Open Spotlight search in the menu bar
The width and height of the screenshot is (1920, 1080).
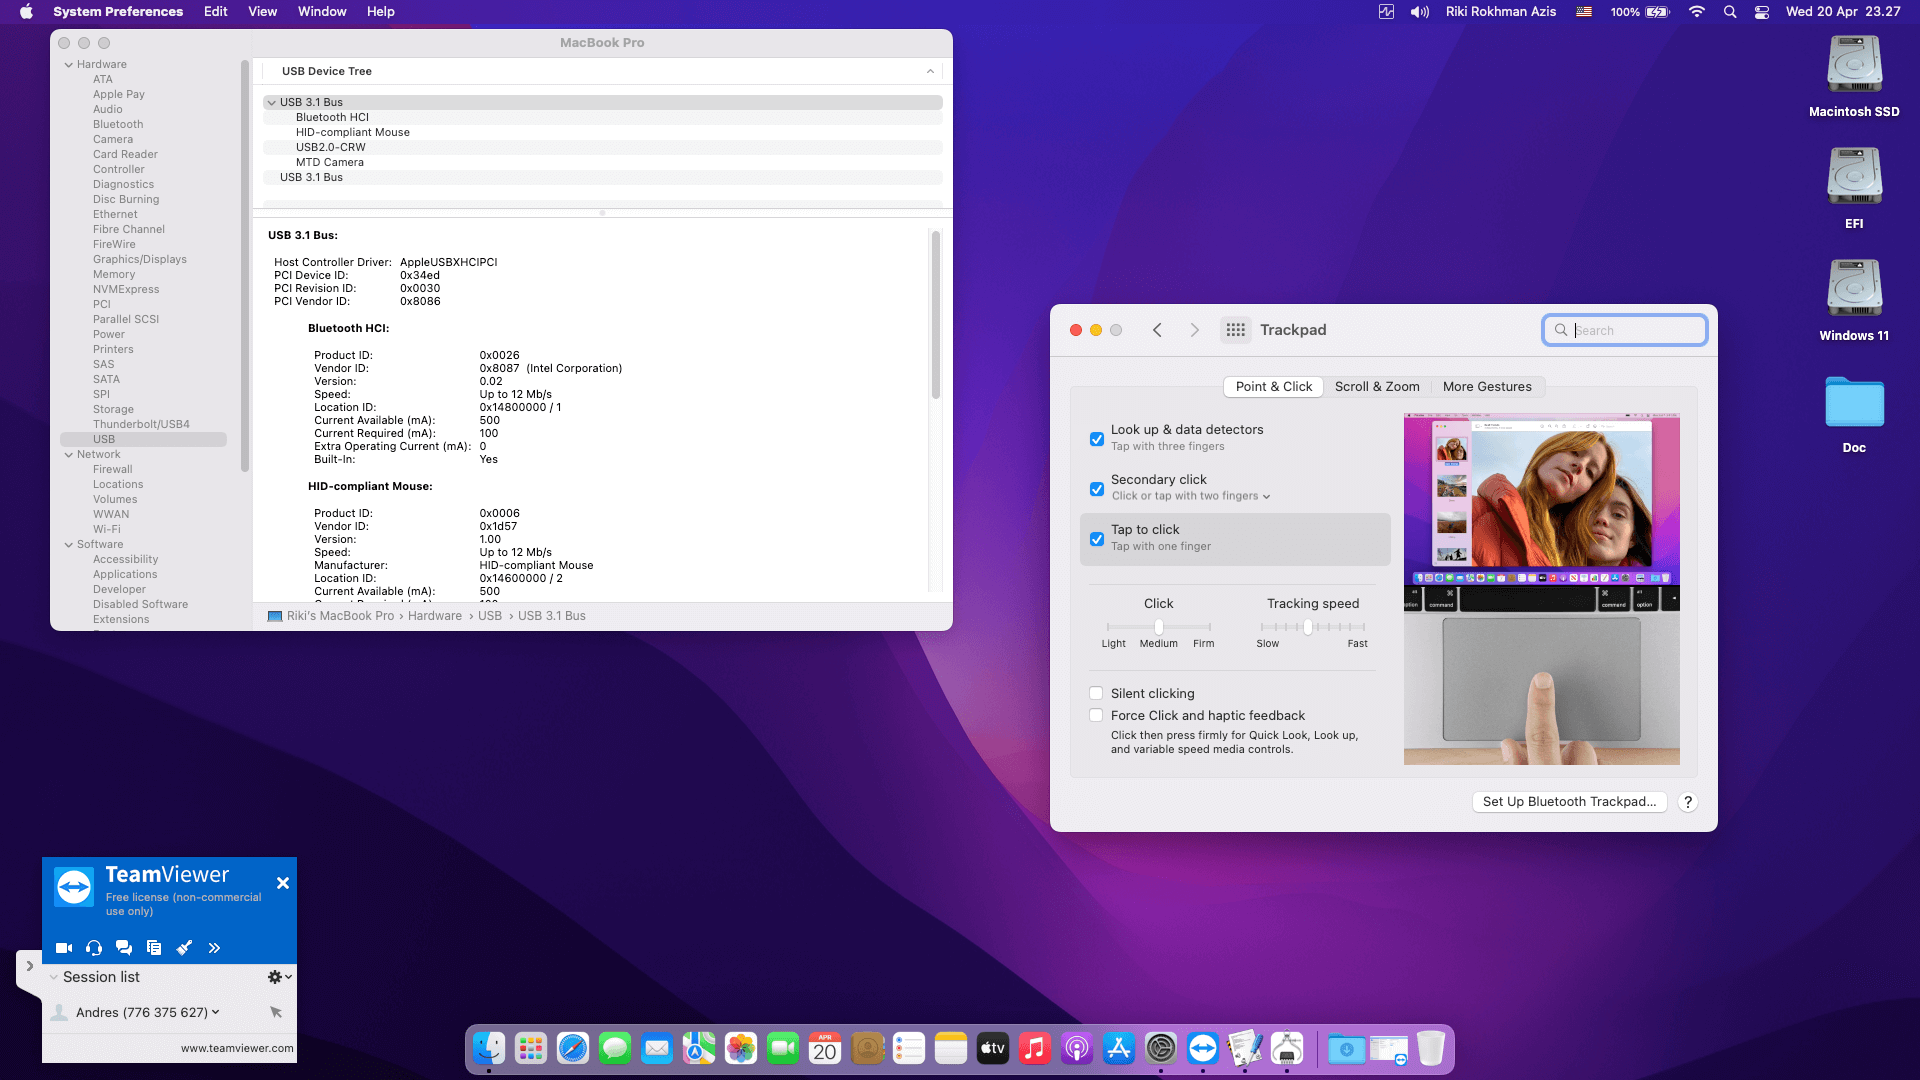[x=1730, y=12]
